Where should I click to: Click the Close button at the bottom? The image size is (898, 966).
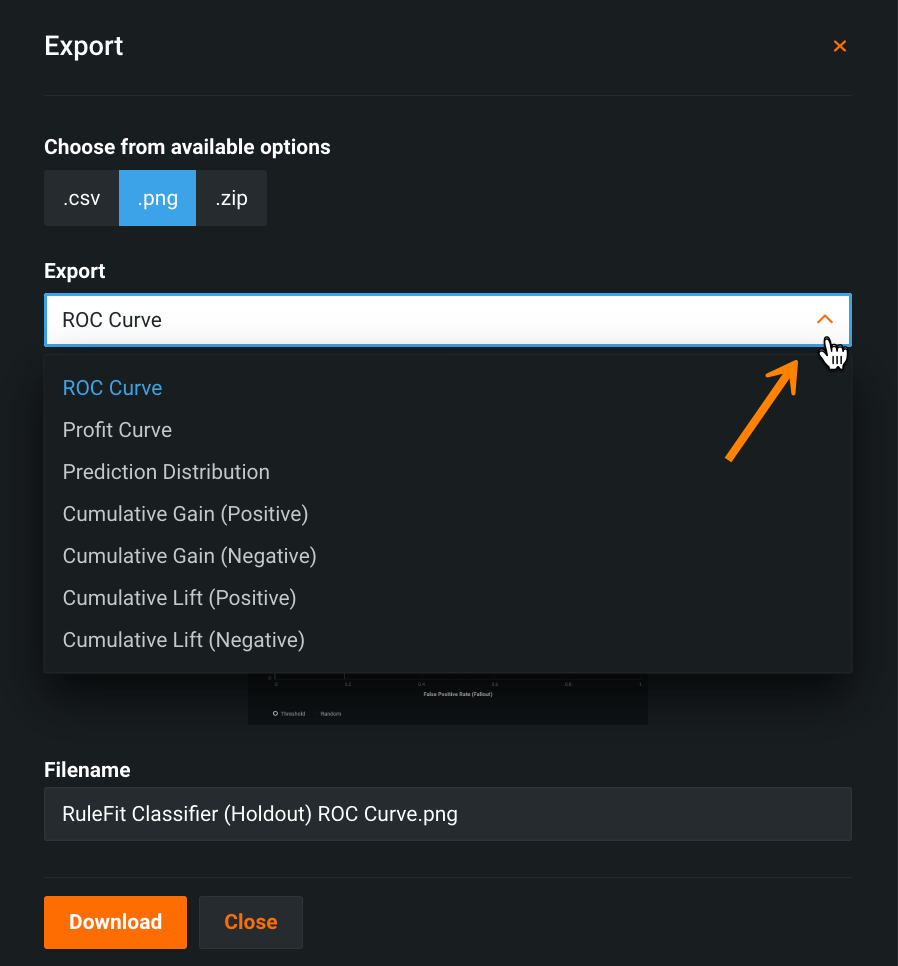250,922
